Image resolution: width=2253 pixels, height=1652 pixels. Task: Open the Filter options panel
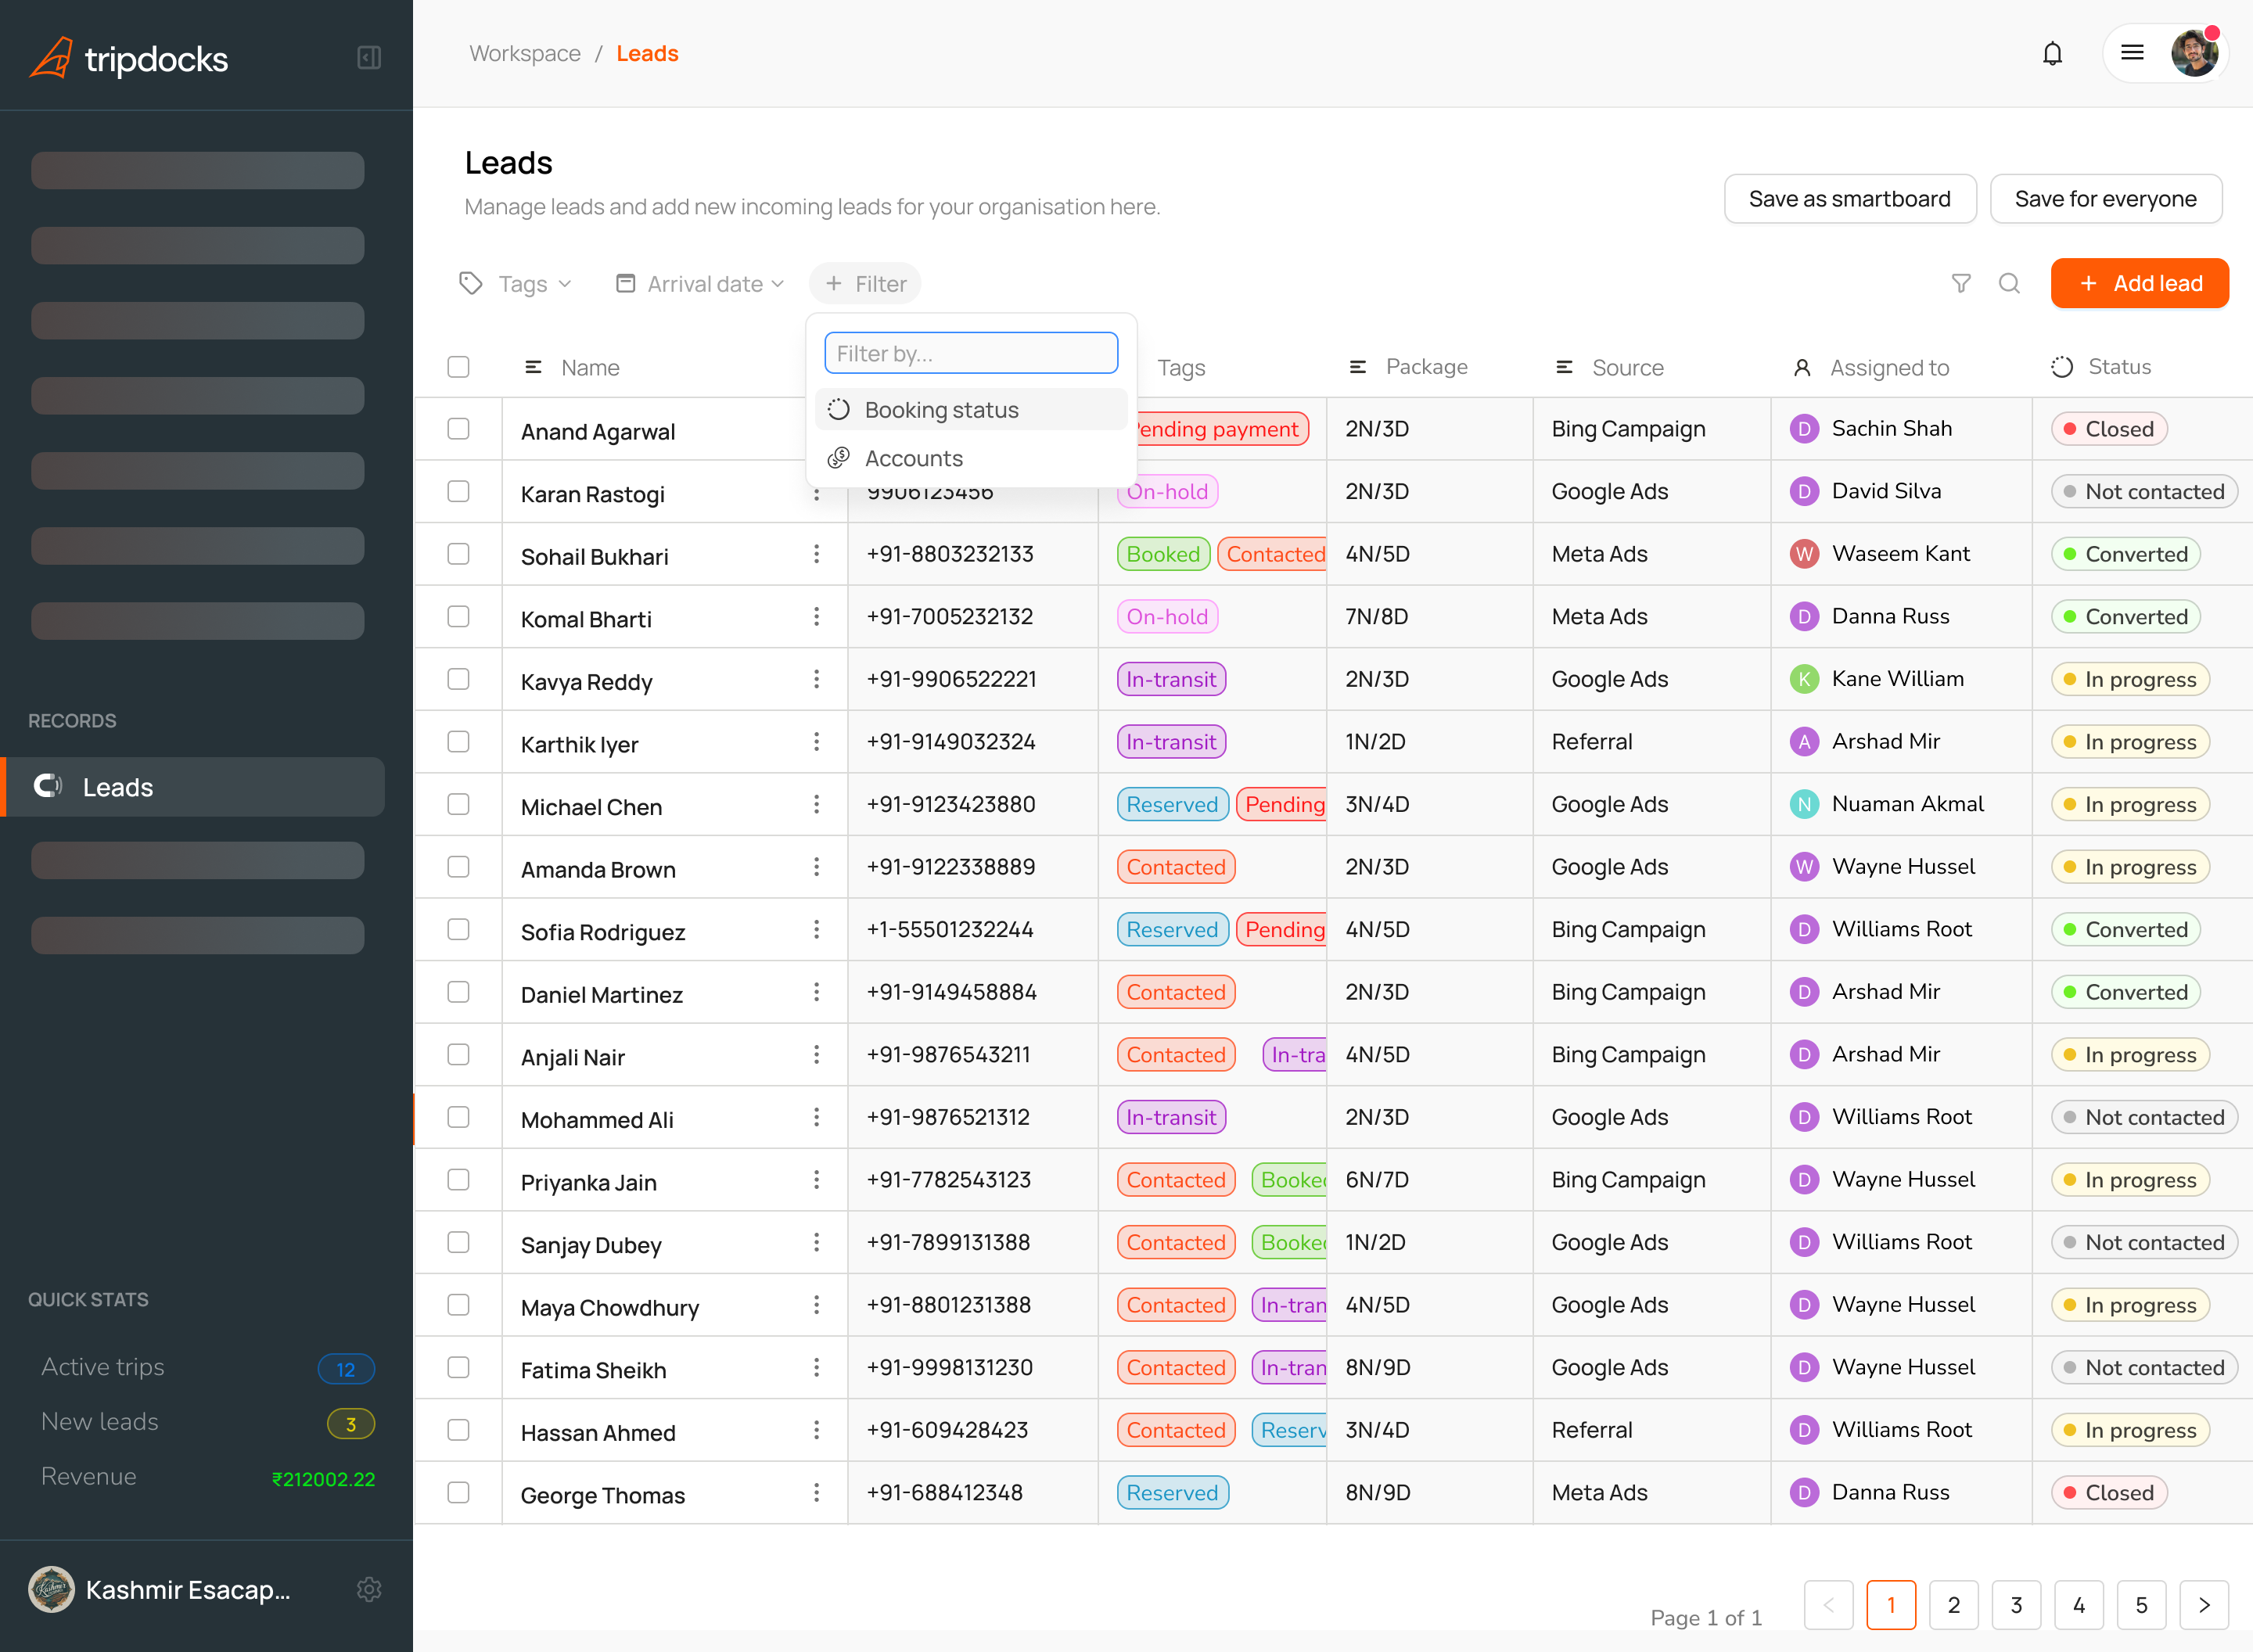point(864,284)
